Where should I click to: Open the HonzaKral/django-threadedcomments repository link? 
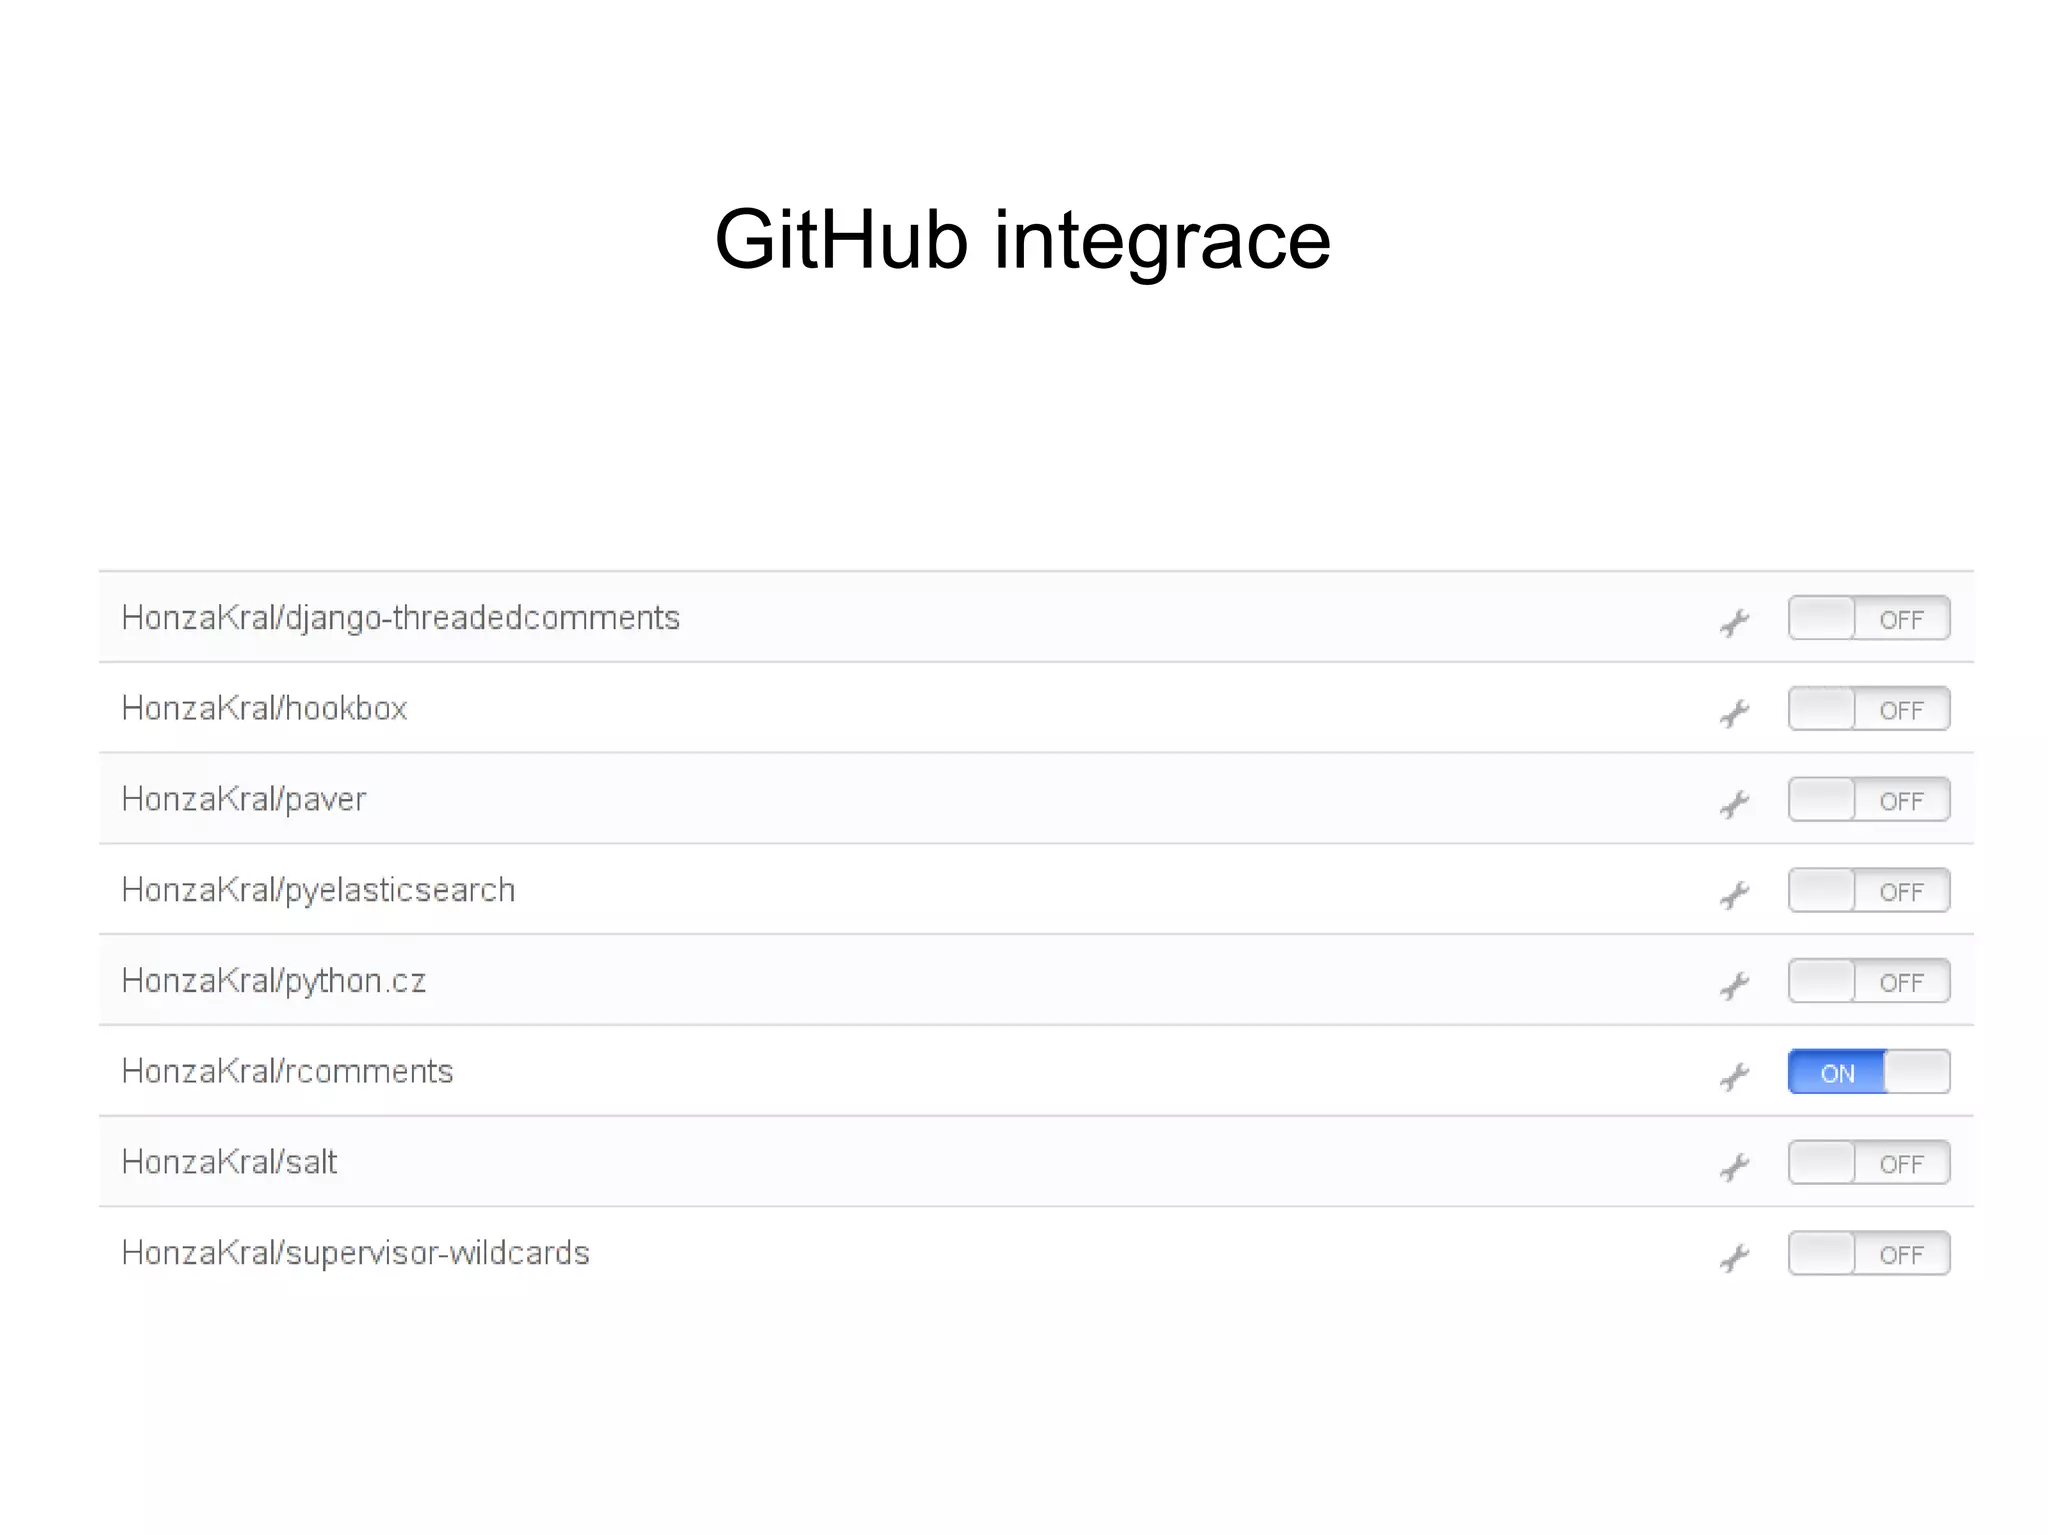[x=400, y=618]
